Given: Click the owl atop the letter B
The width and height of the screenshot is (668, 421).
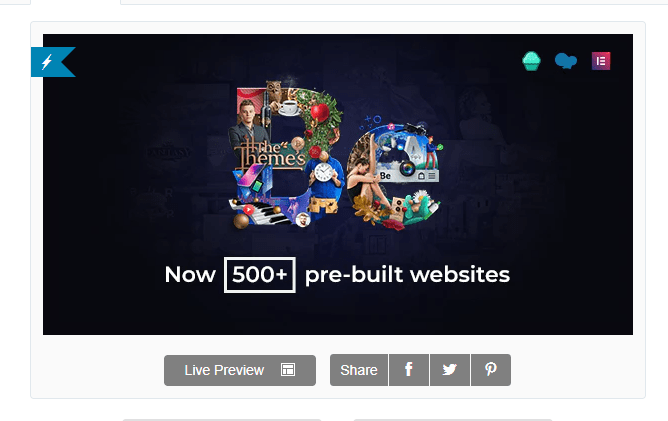Looking at the screenshot, I should [x=273, y=92].
